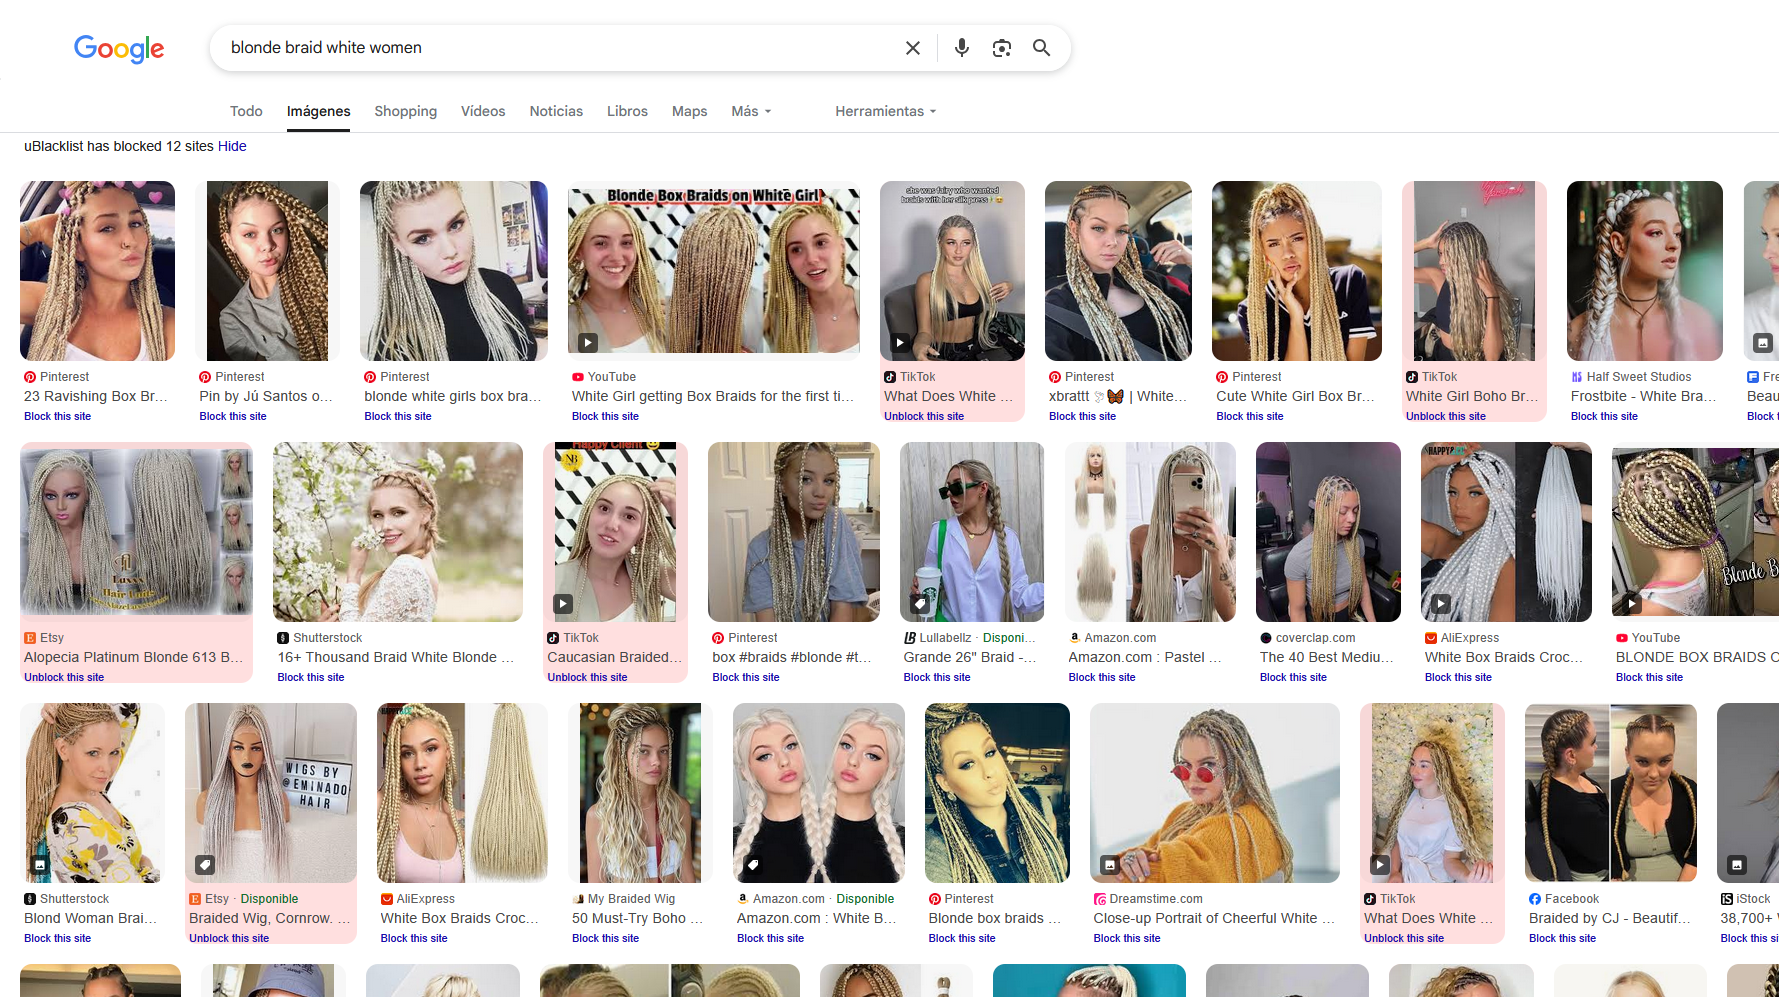Open the 'Blonde Box Braids on White Girl' YouTube thumbnail
Image resolution: width=1779 pixels, height=997 pixels.
pyautogui.click(x=714, y=271)
